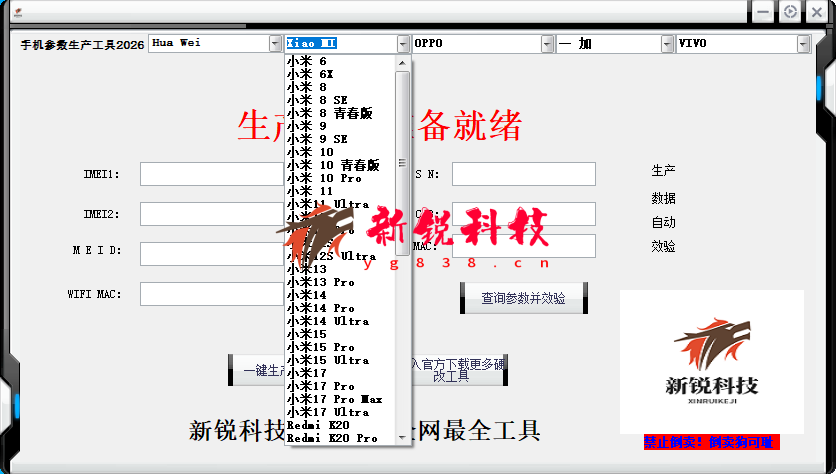
Task: Click the 新锐科技 logo image
Action: click(x=712, y=361)
